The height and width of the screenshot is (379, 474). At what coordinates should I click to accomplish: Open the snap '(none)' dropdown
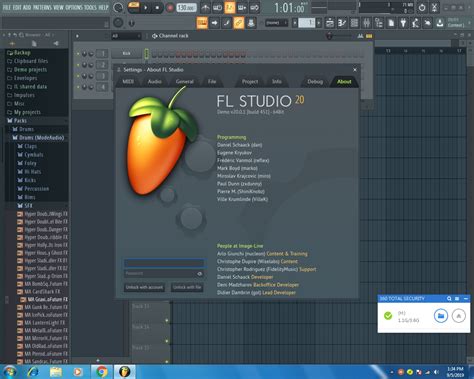[x=276, y=23]
